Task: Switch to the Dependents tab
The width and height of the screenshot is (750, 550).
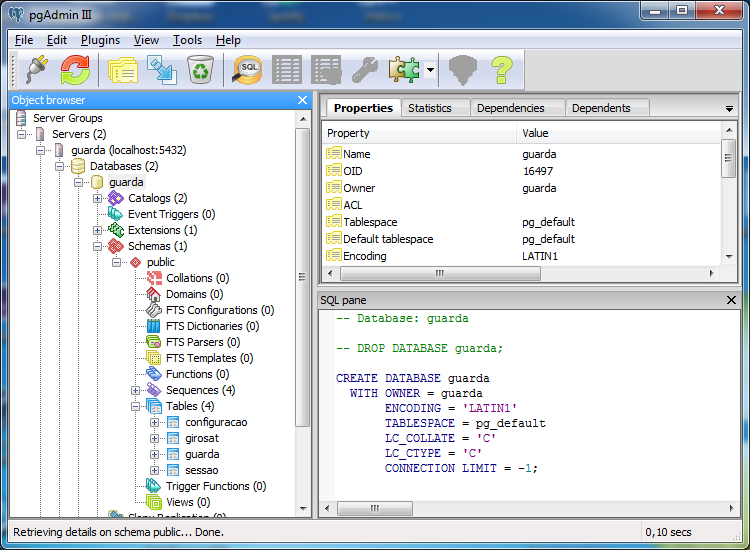Action: 607,108
